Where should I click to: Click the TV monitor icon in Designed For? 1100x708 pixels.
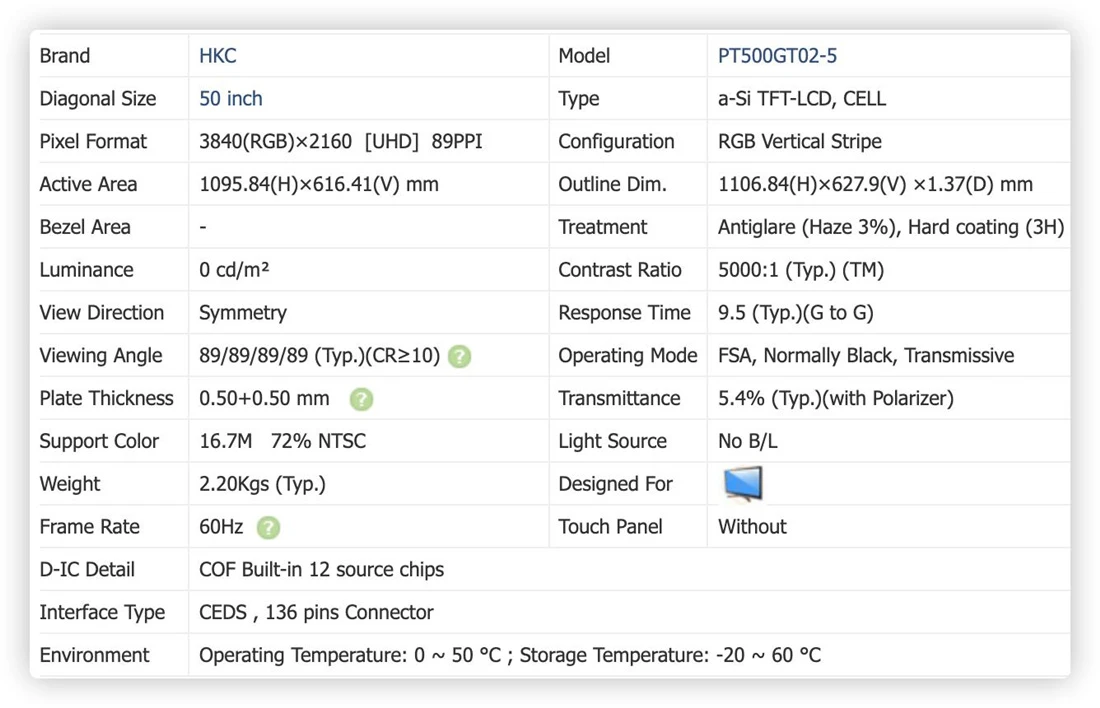pos(742,483)
